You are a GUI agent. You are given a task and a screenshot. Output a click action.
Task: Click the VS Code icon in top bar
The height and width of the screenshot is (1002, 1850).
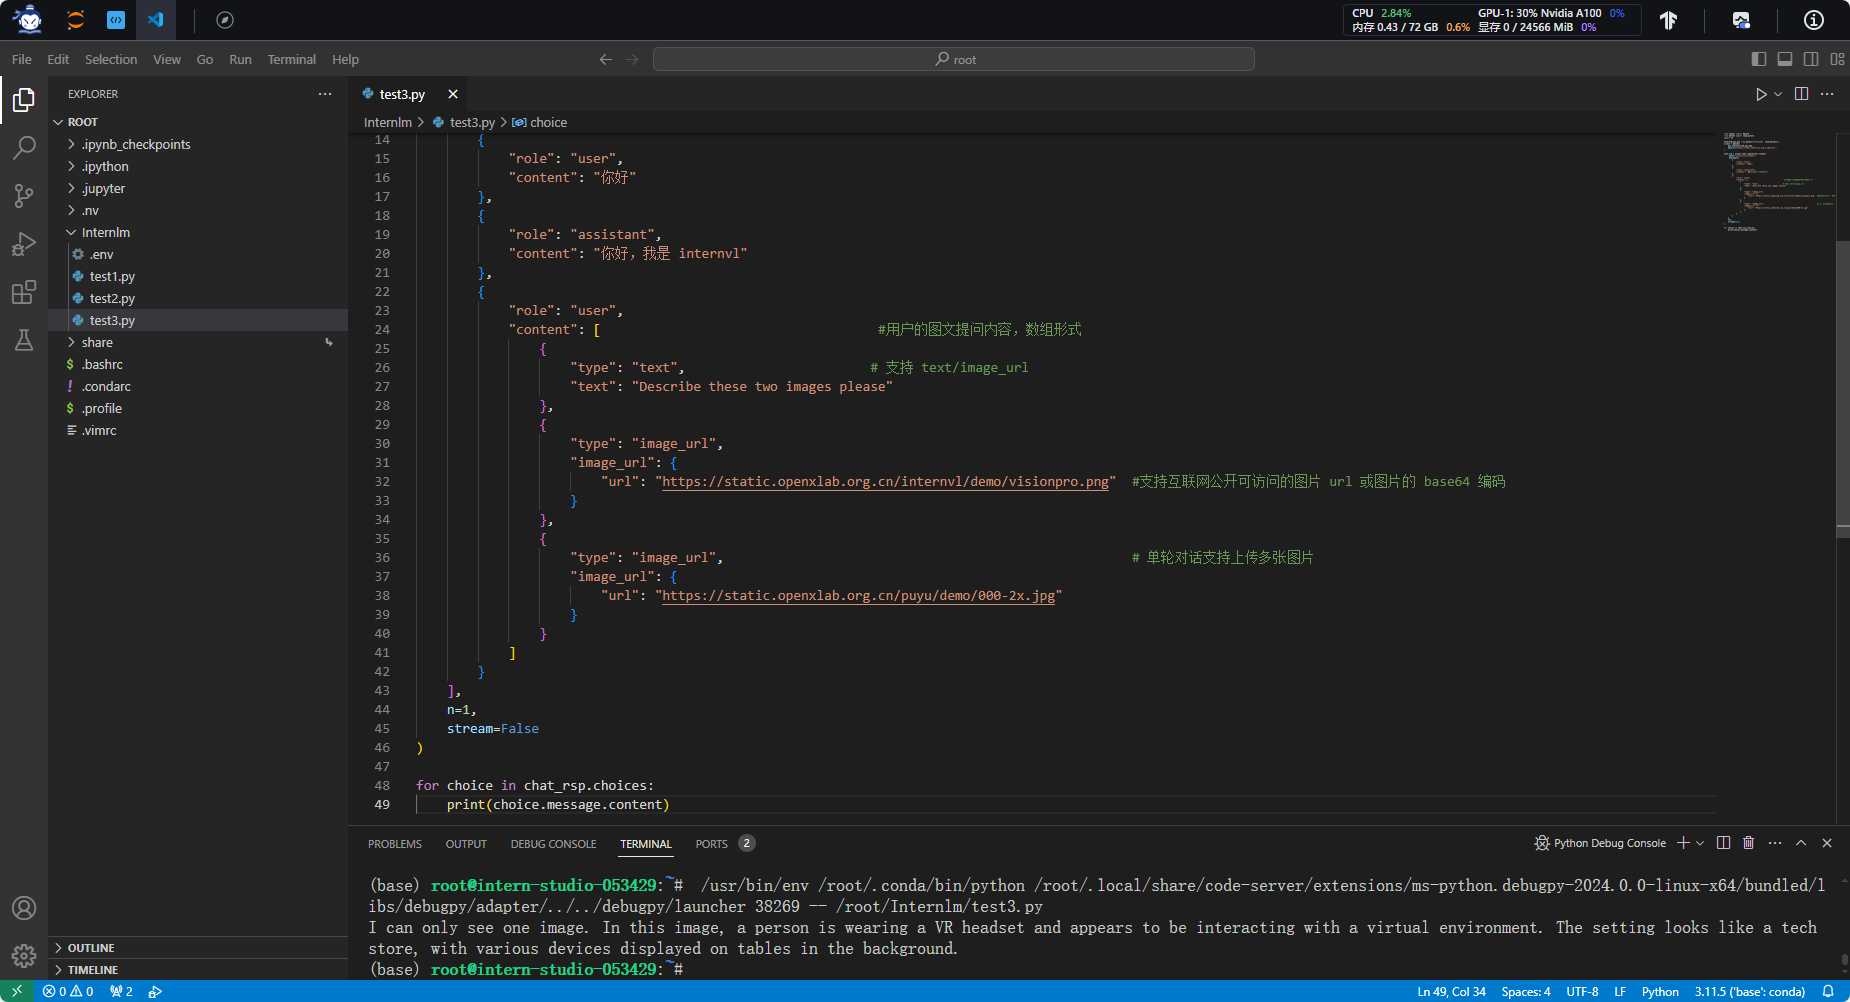(x=155, y=20)
